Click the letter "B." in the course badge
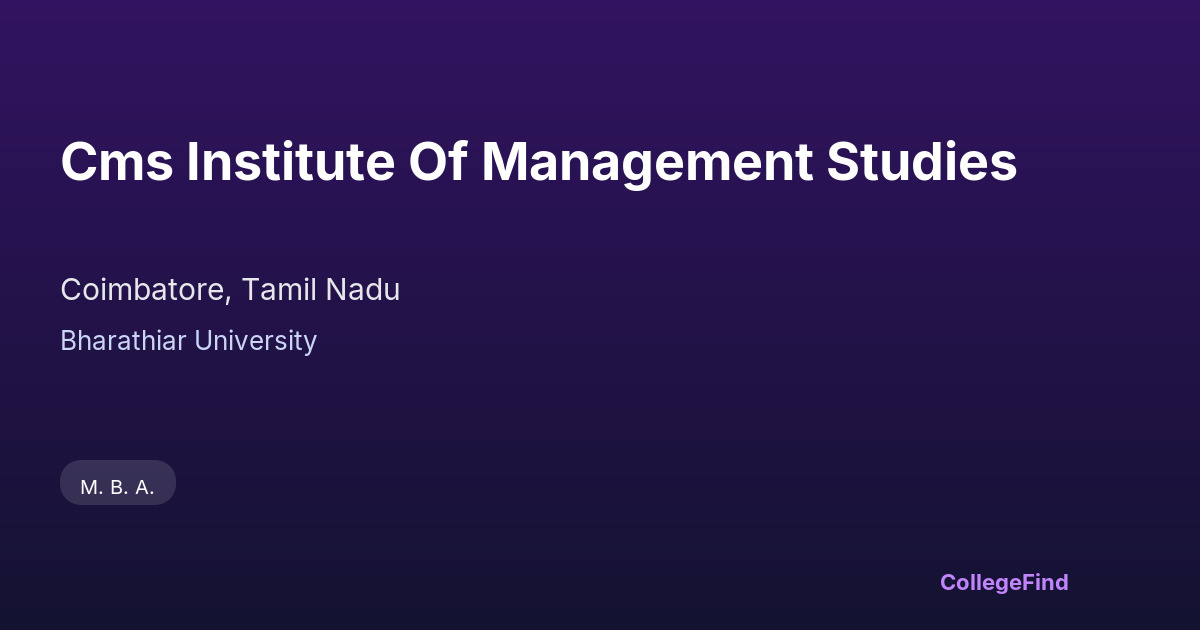 (x=119, y=488)
